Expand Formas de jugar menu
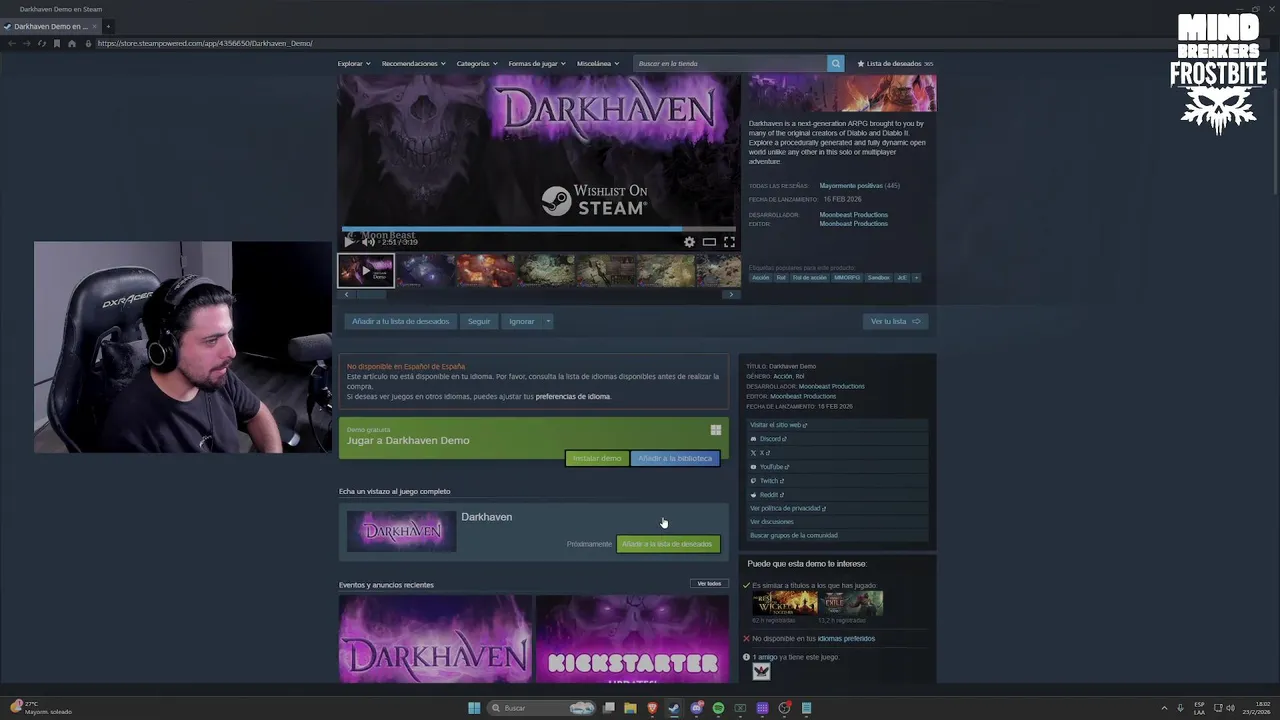1280x720 pixels. [x=537, y=63]
